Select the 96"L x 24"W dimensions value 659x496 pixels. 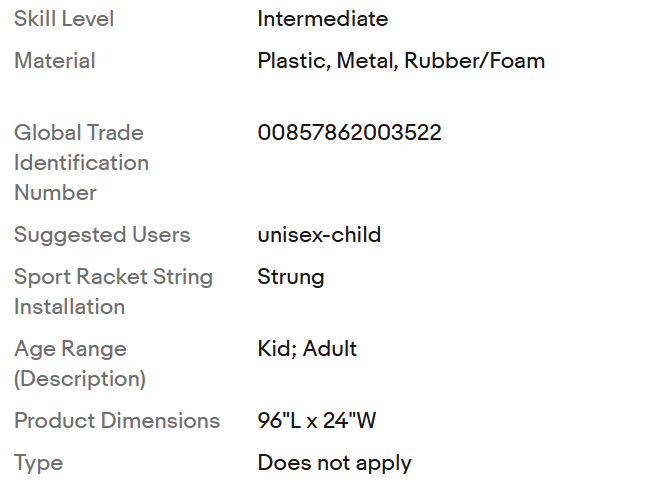pos(316,421)
